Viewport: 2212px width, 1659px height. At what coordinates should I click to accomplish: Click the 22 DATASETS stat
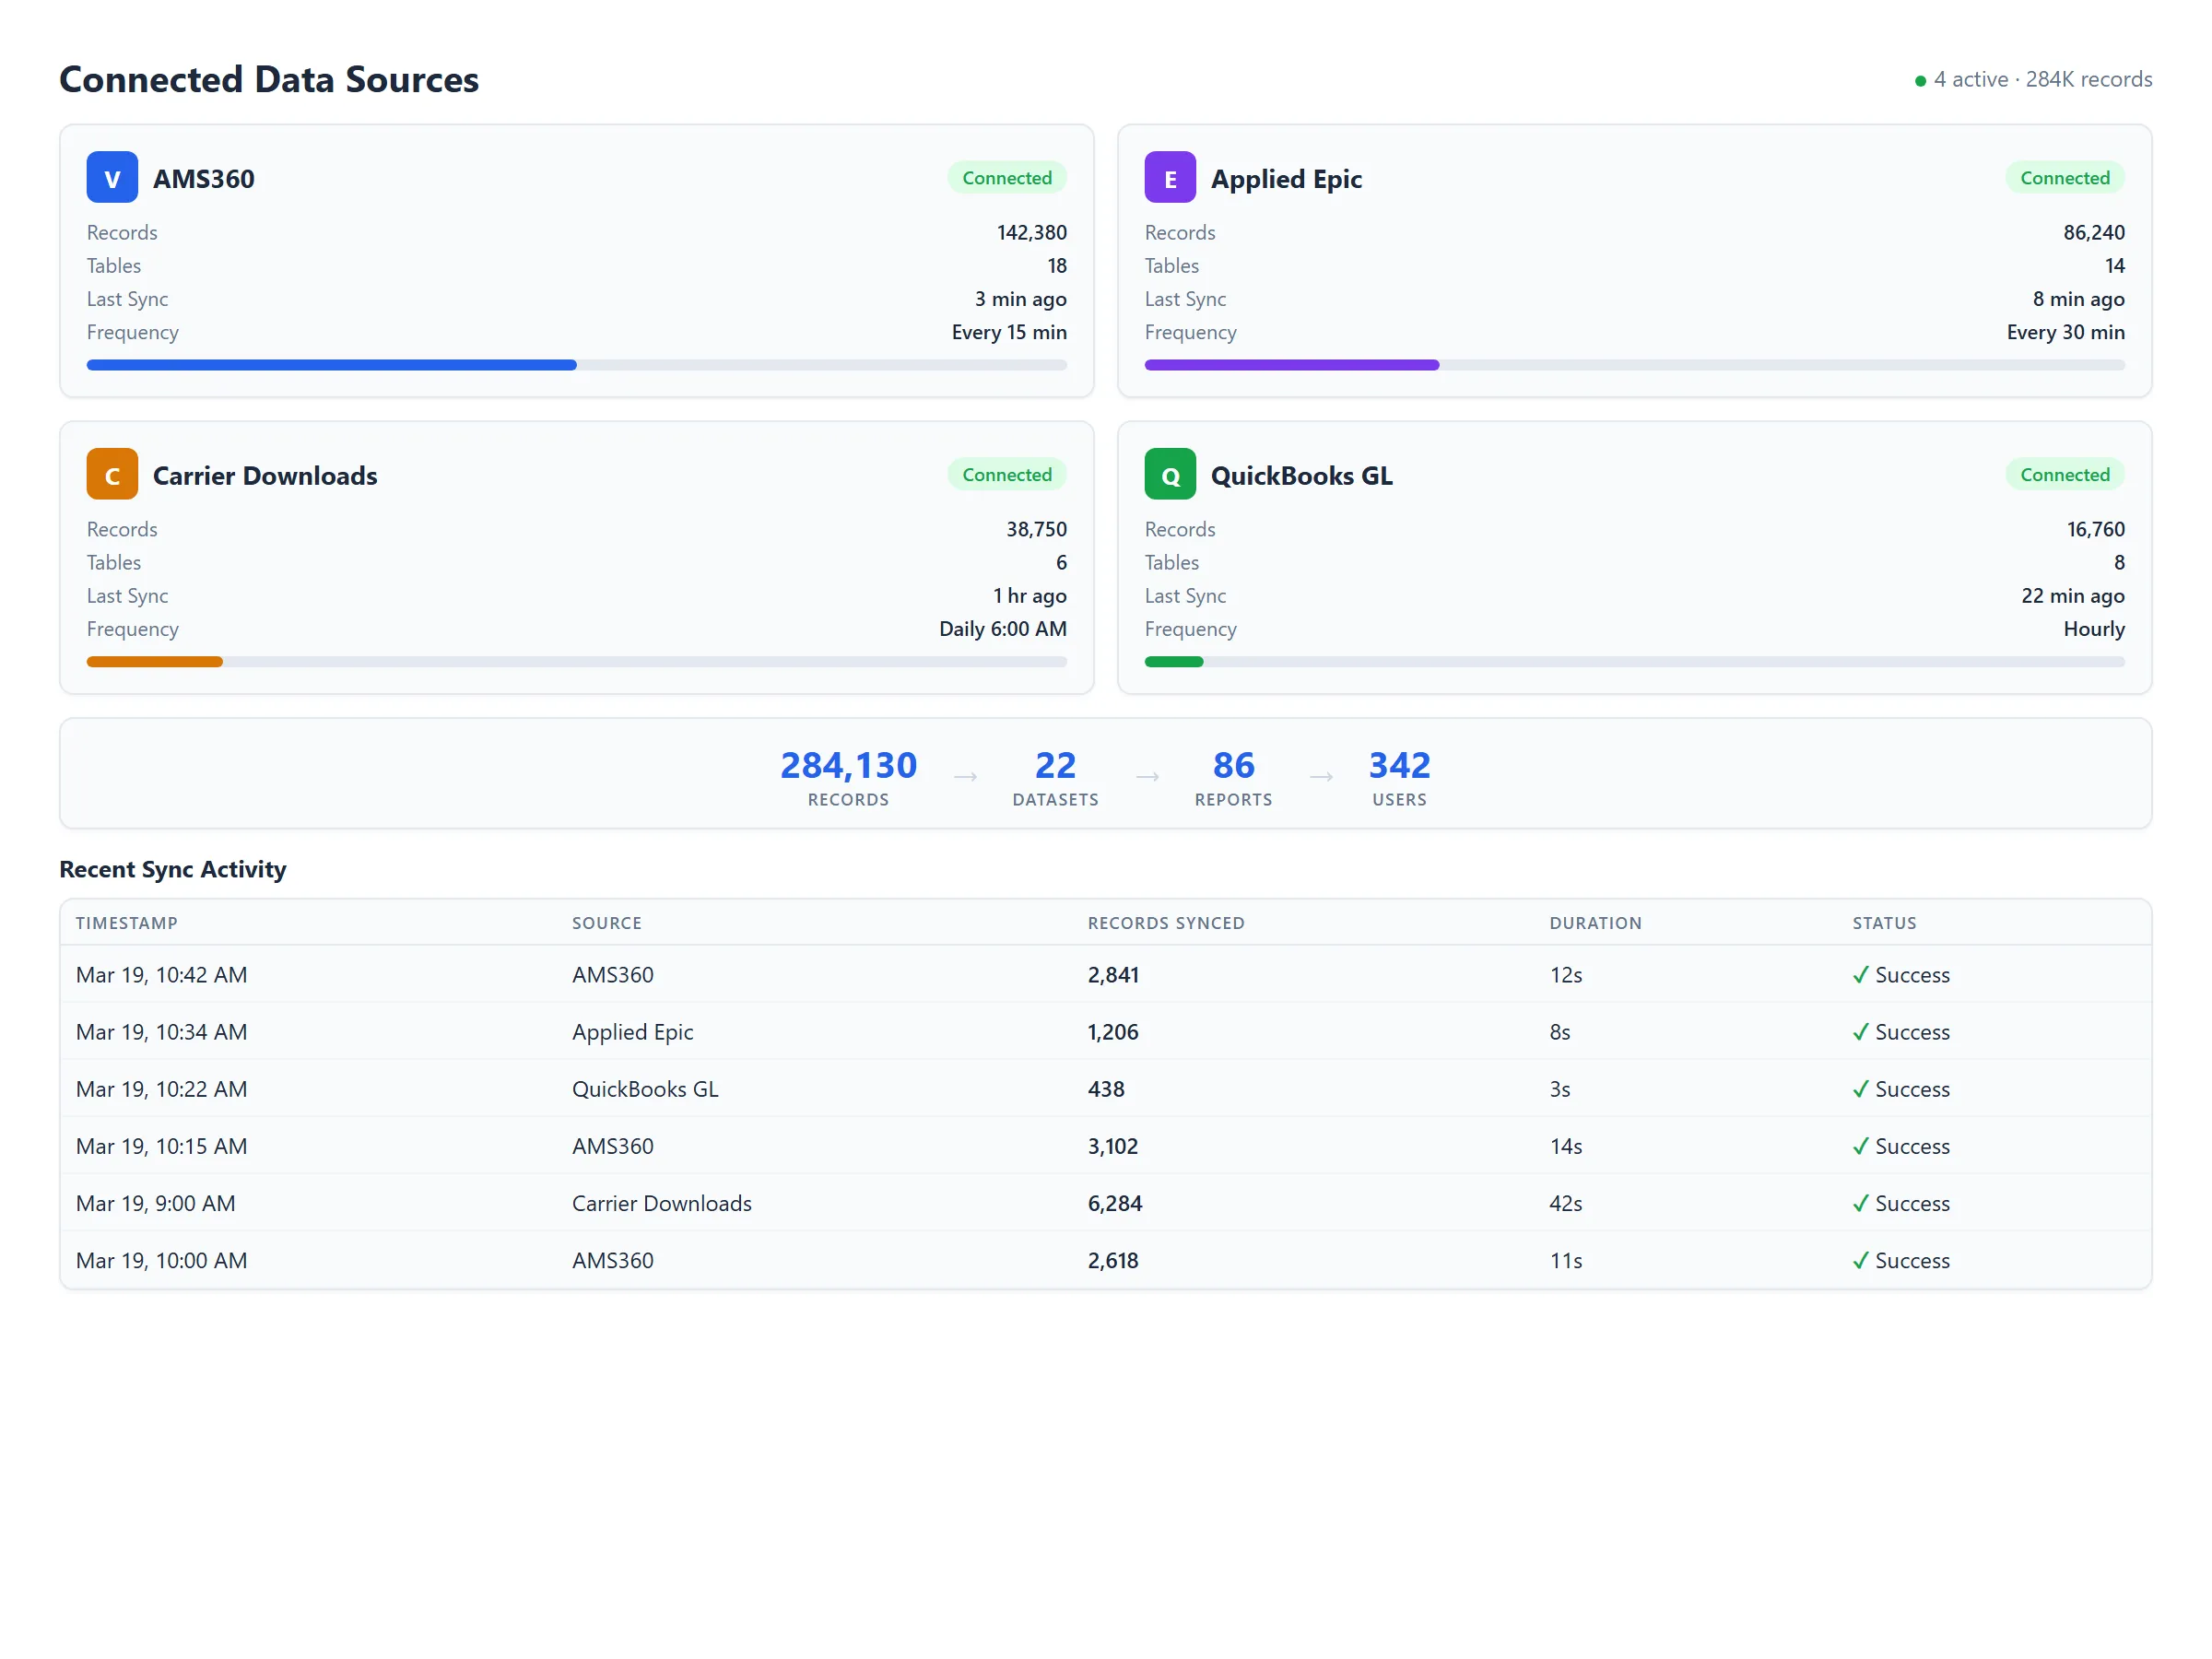1054,777
